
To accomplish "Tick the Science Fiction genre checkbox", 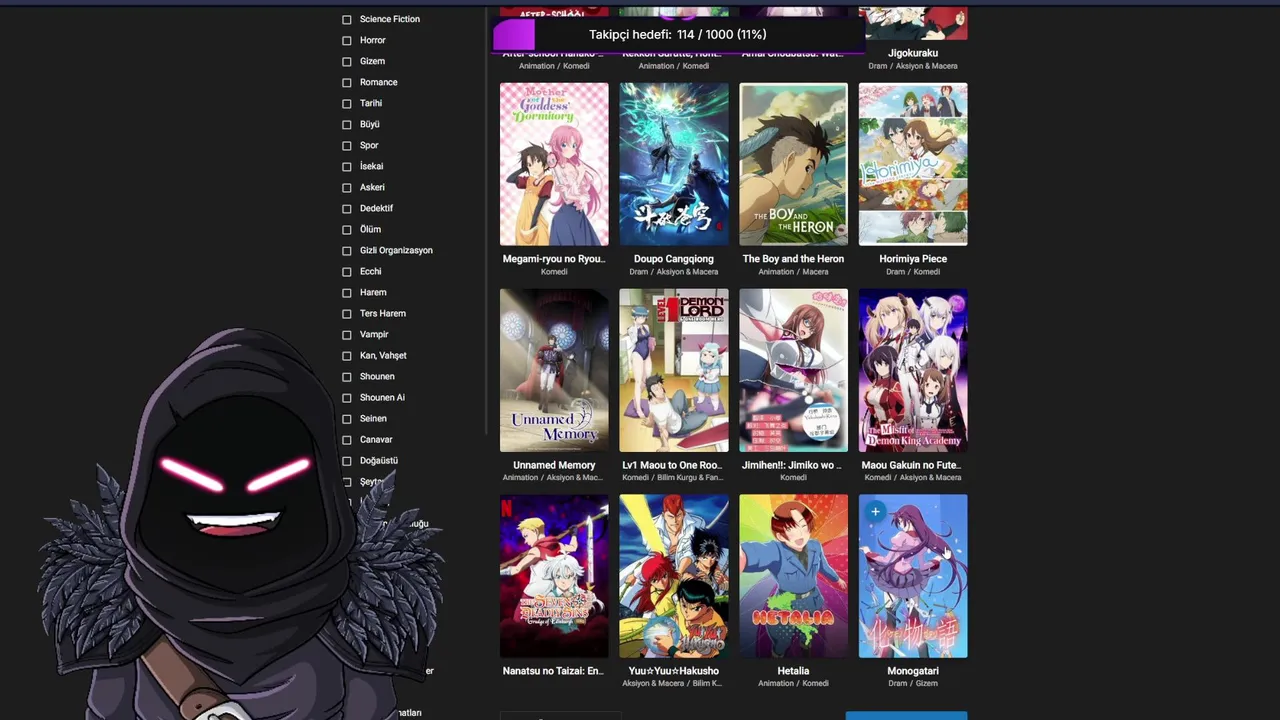I will tap(347, 19).
